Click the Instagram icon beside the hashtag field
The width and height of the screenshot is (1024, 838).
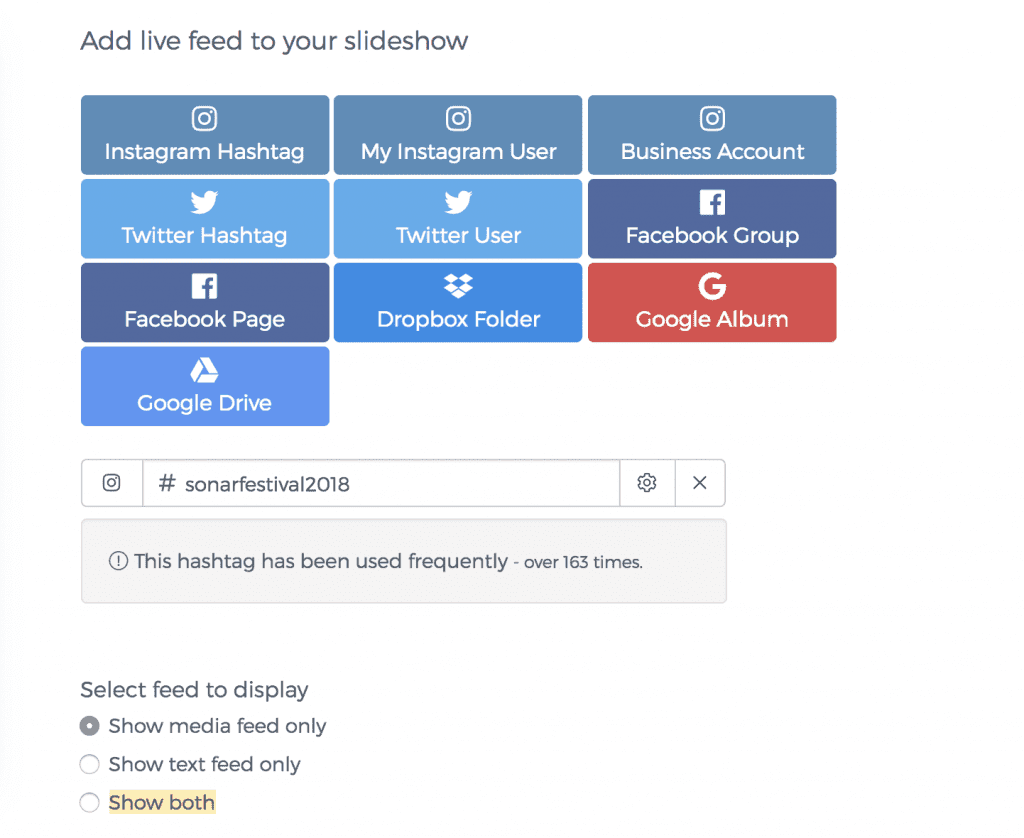(112, 483)
